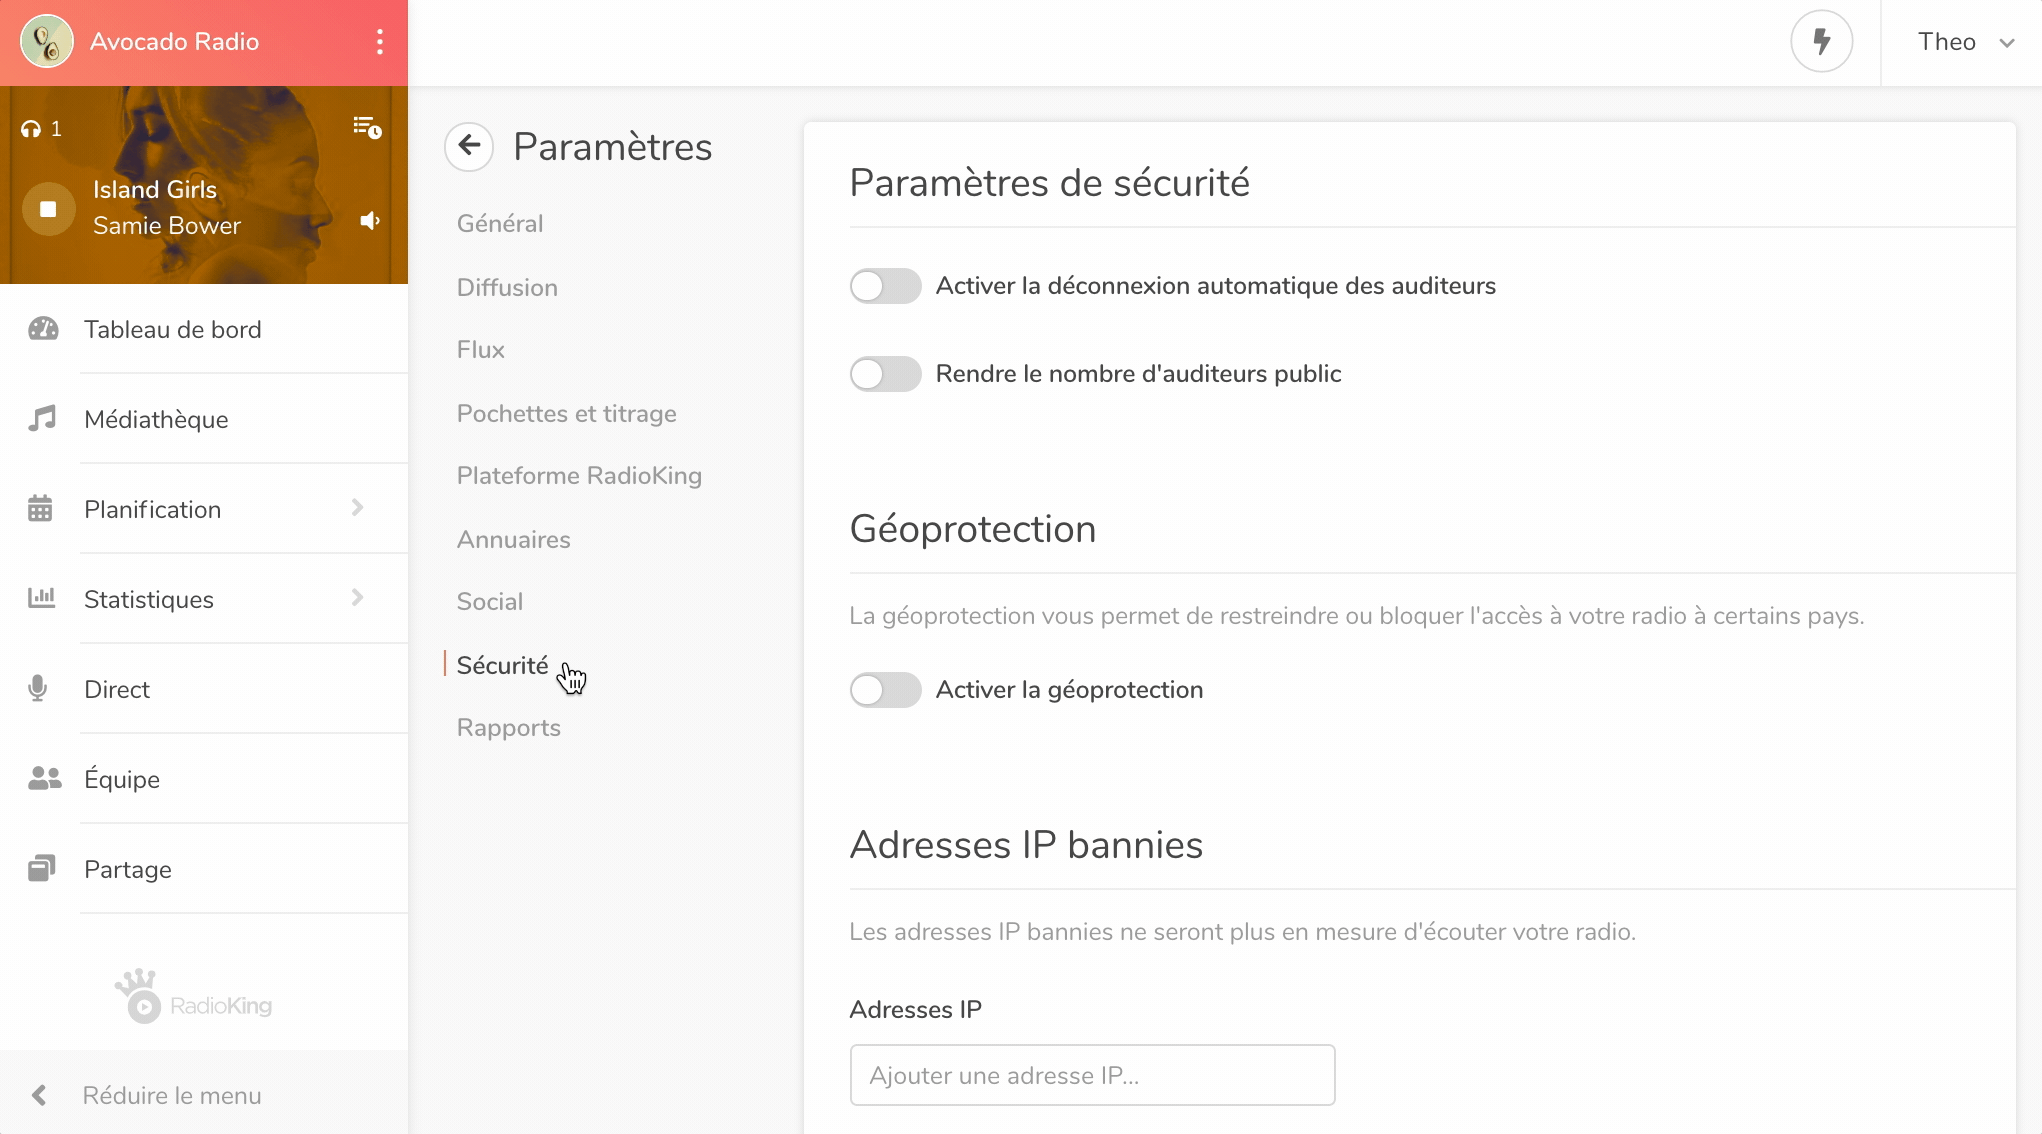Toggle Rendre le nombre d'auditeurs public
The image size is (2042, 1134).
point(885,373)
